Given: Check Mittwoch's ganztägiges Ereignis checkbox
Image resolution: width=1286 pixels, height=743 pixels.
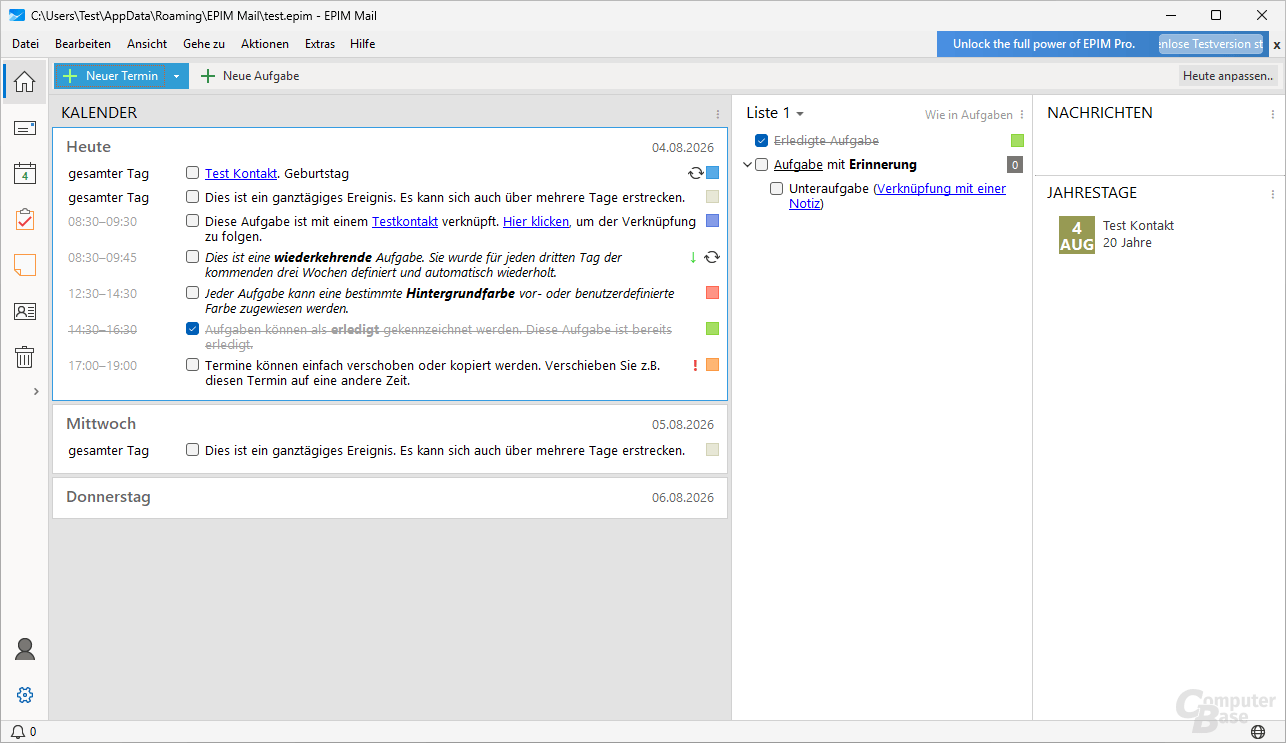Looking at the screenshot, I should point(193,450).
